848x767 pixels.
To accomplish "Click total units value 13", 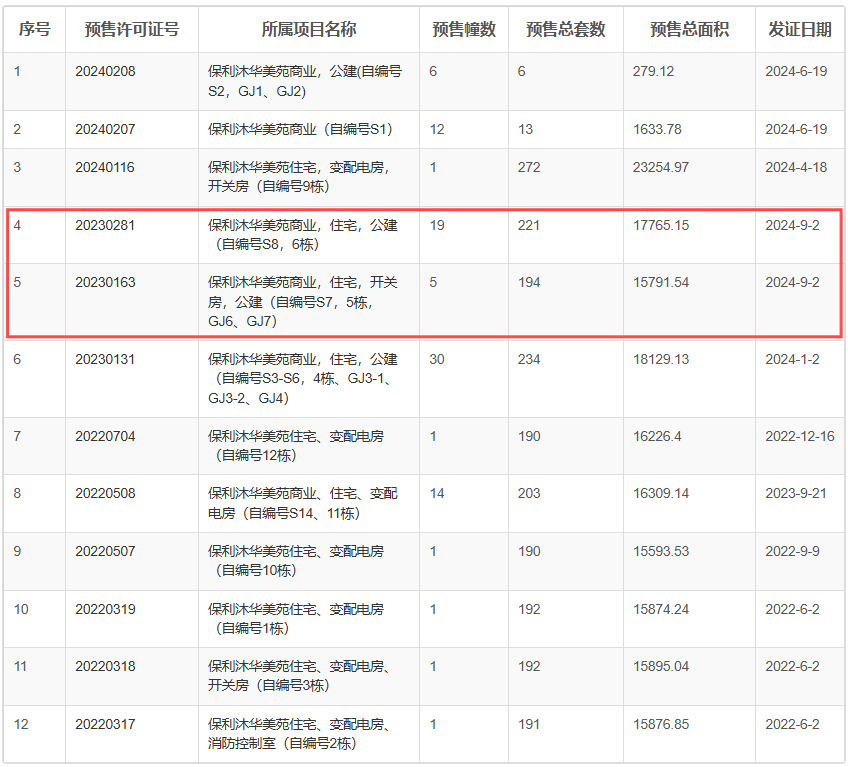I will [525, 129].
